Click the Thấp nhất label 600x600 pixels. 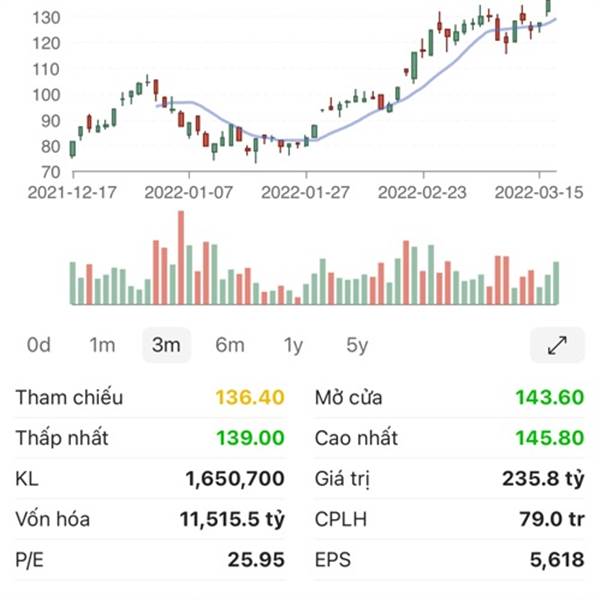point(62,438)
